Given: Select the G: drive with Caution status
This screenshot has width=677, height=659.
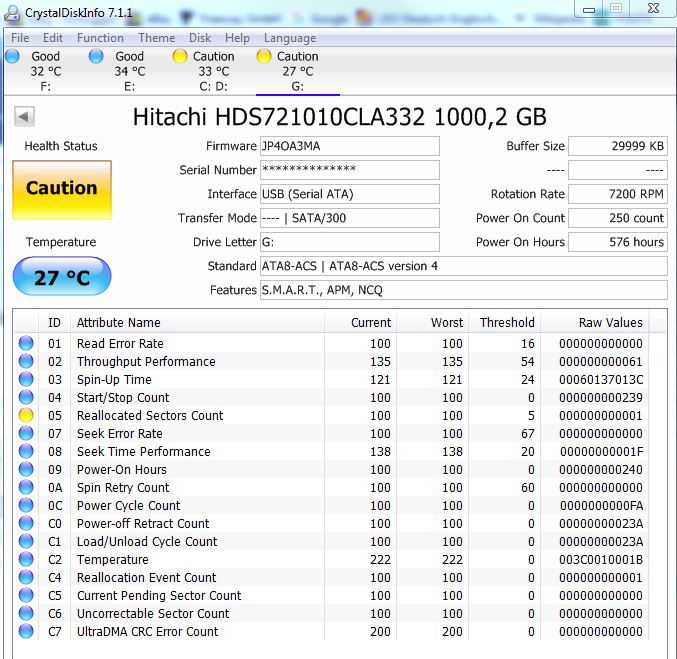Looking at the screenshot, I should coord(297,71).
